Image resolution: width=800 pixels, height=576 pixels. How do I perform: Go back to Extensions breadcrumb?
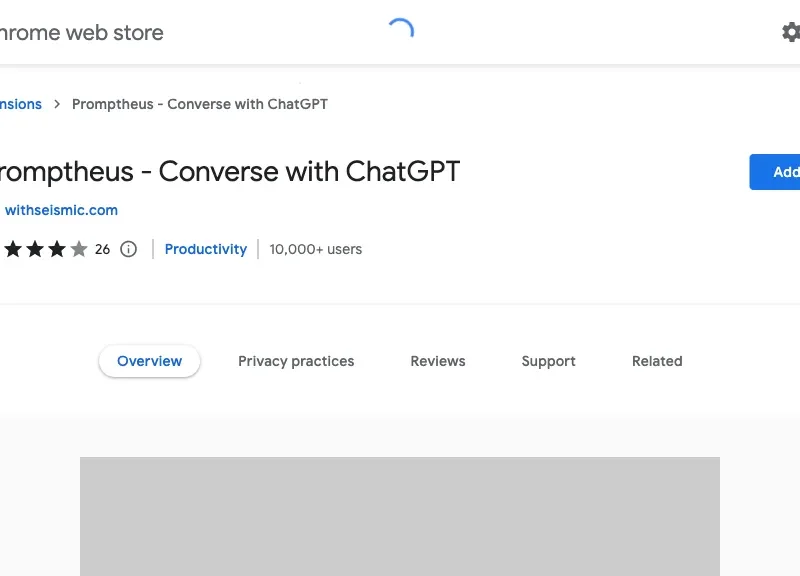point(20,104)
